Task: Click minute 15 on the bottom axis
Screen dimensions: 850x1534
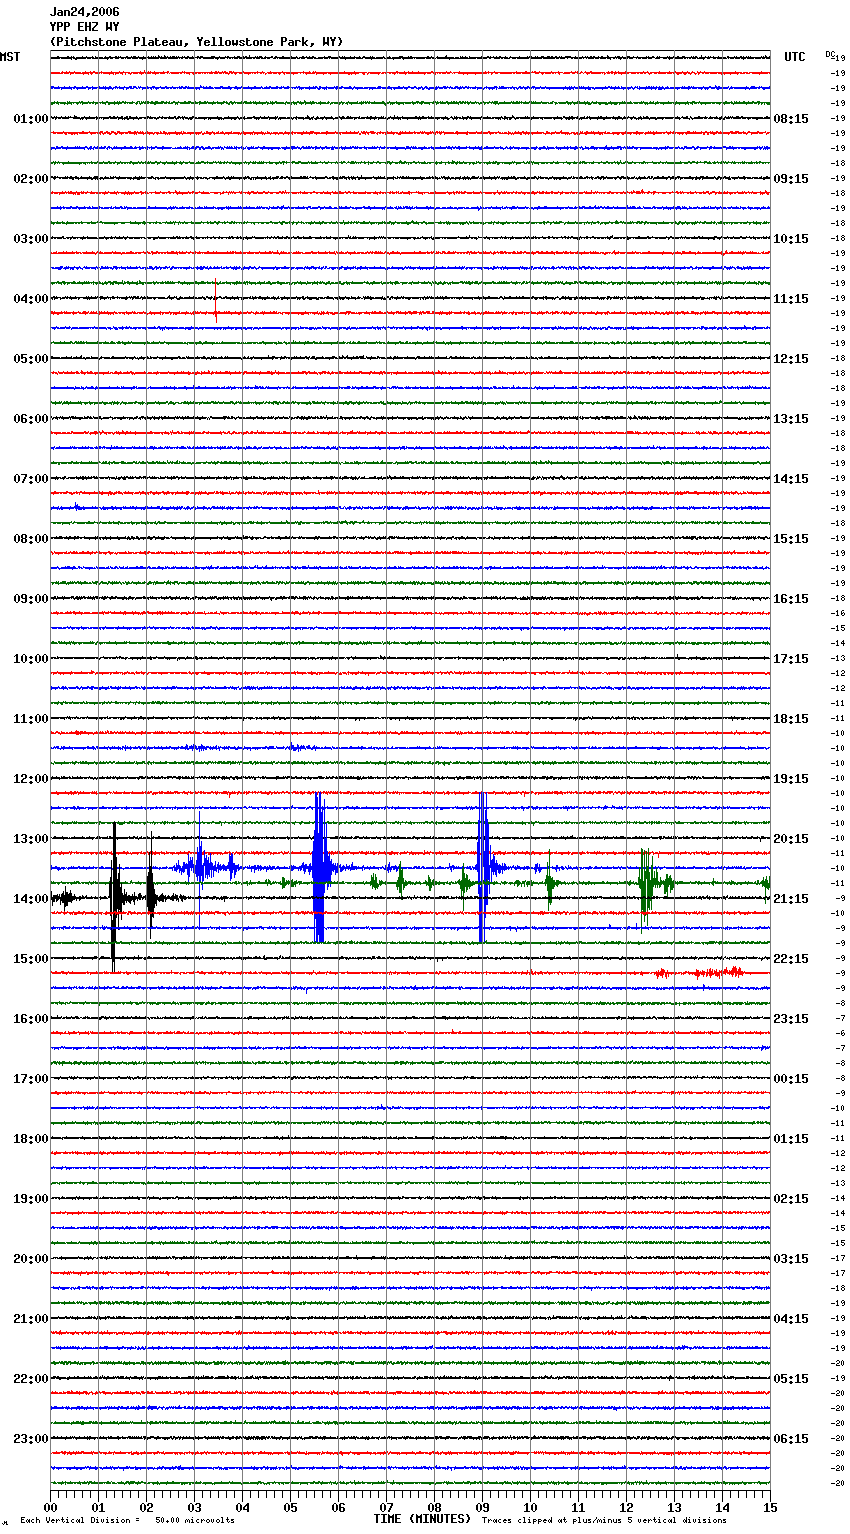Action: (x=770, y=1507)
